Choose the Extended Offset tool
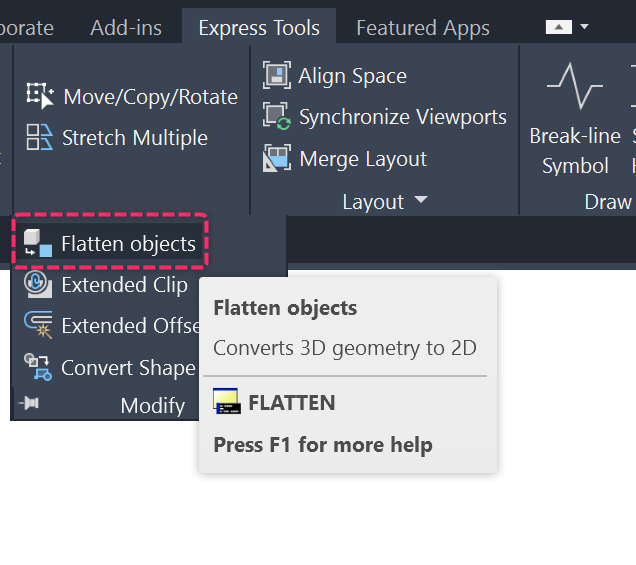 (x=38, y=326)
